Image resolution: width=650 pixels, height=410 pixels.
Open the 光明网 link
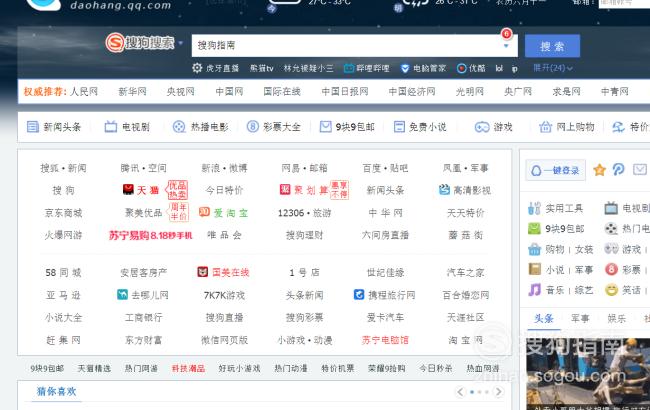tap(470, 92)
